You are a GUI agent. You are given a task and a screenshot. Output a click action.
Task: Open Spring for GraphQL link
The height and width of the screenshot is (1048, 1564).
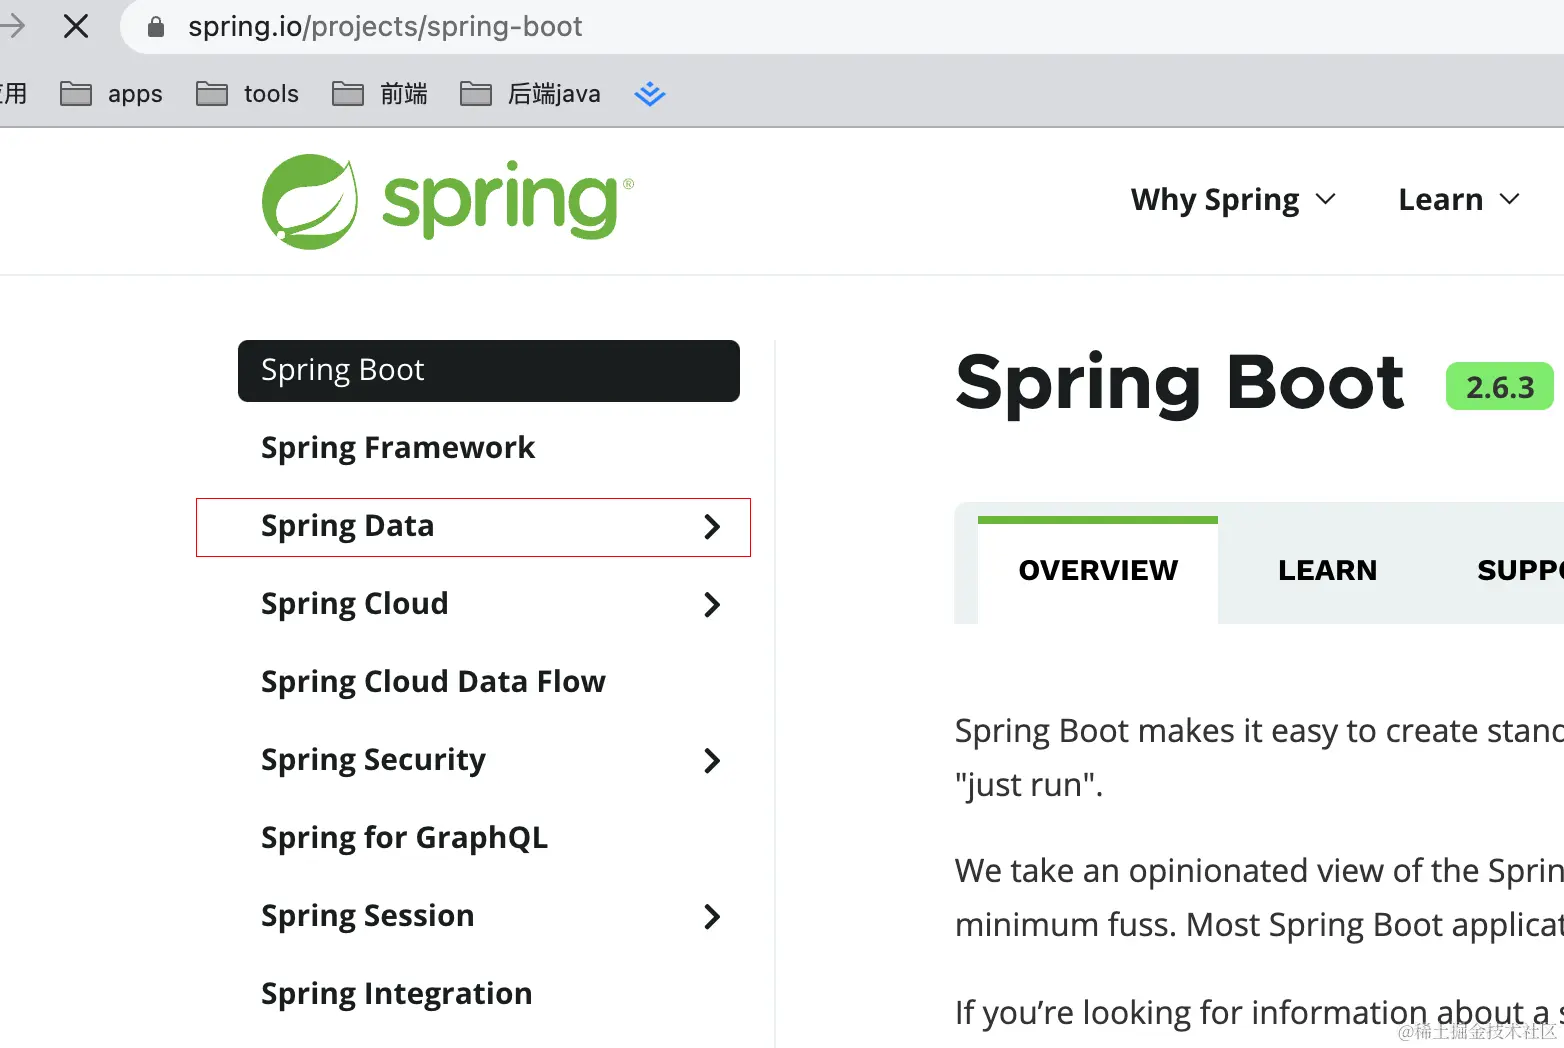coord(404,838)
